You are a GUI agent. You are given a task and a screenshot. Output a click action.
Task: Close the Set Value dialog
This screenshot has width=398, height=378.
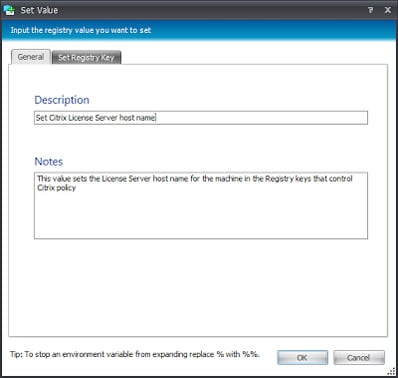coord(388,10)
